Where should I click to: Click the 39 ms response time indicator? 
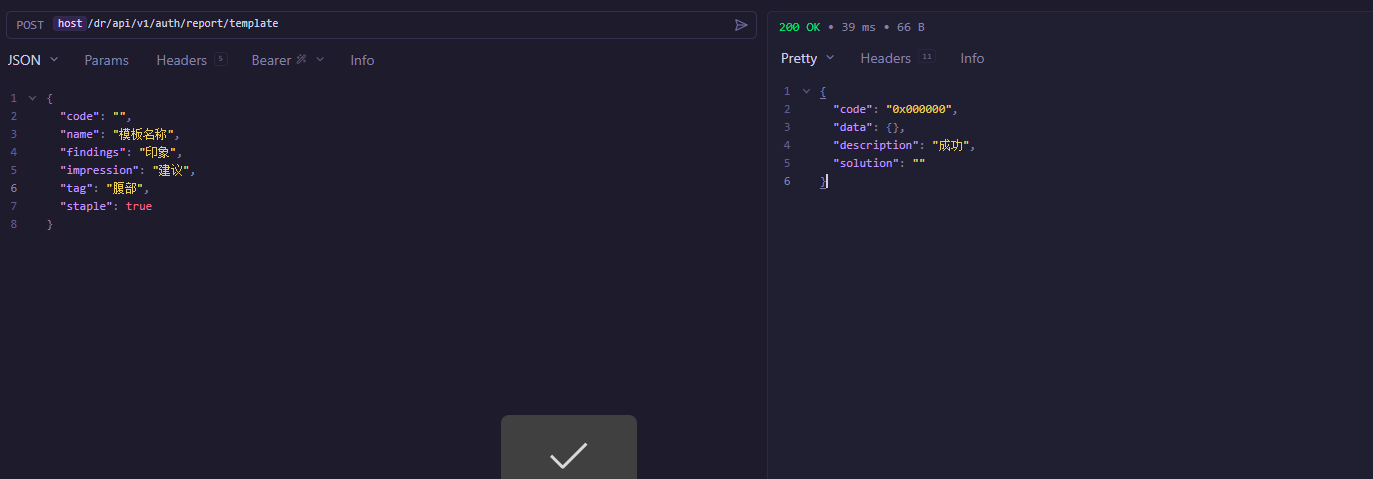click(853, 27)
